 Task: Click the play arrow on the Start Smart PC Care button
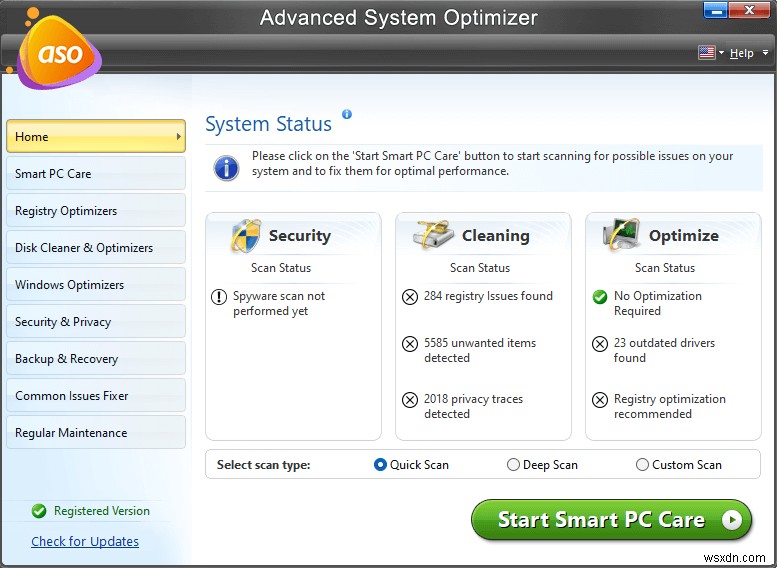click(731, 520)
